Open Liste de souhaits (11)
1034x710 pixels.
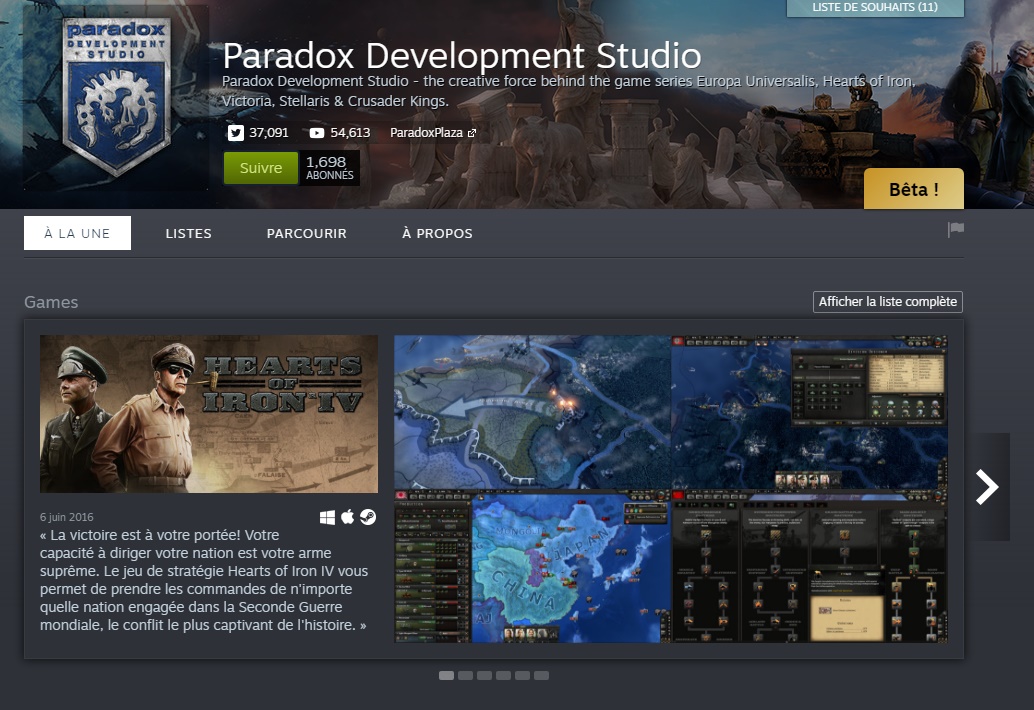tap(875, 8)
